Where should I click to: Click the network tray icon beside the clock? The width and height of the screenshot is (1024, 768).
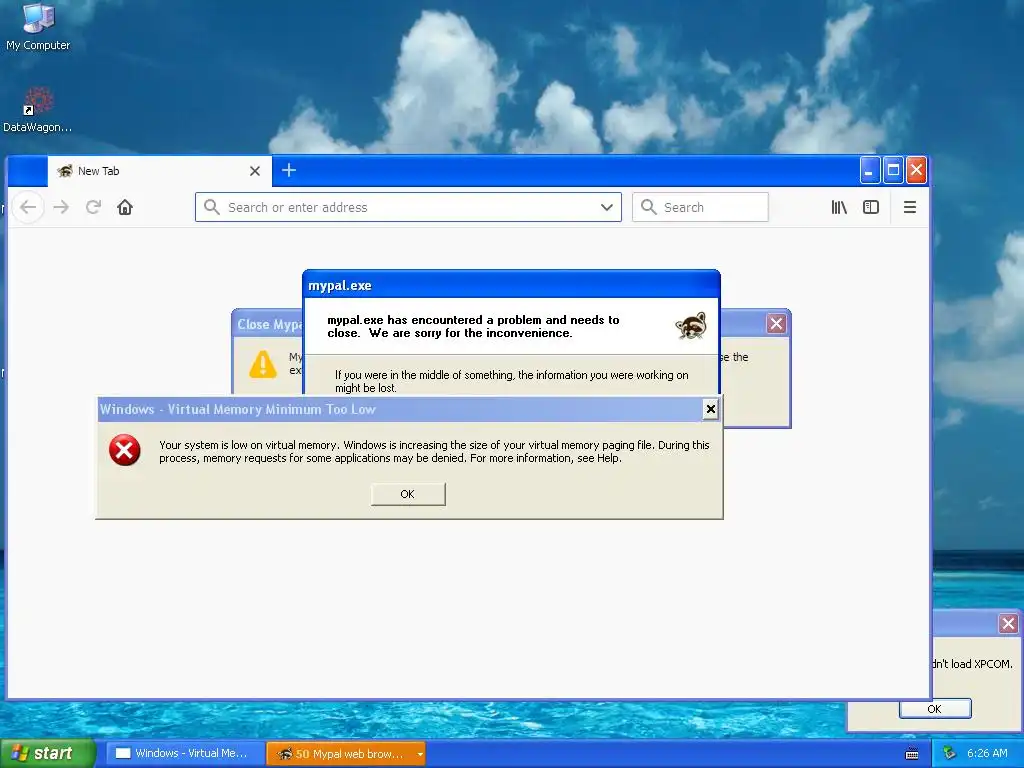pos(950,753)
